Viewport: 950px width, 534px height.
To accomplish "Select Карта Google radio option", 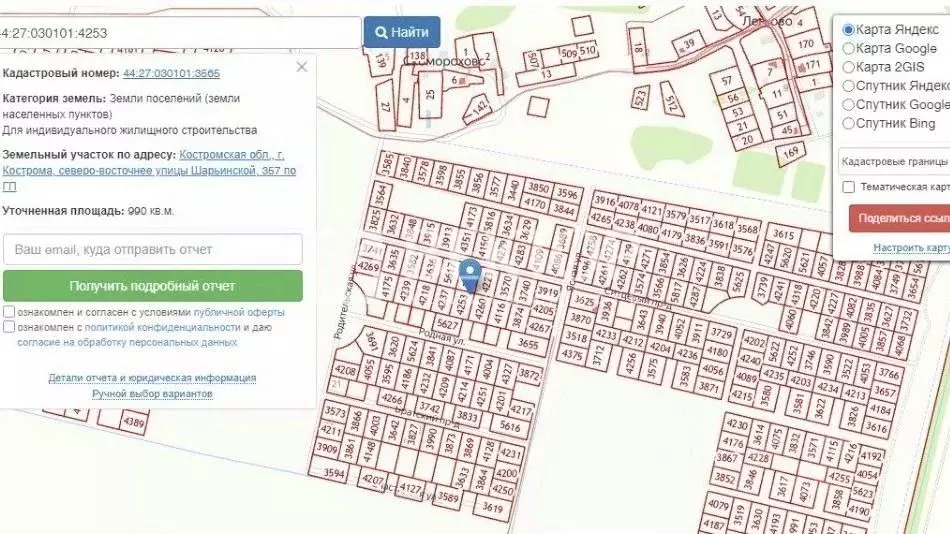I will pos(849,48).
